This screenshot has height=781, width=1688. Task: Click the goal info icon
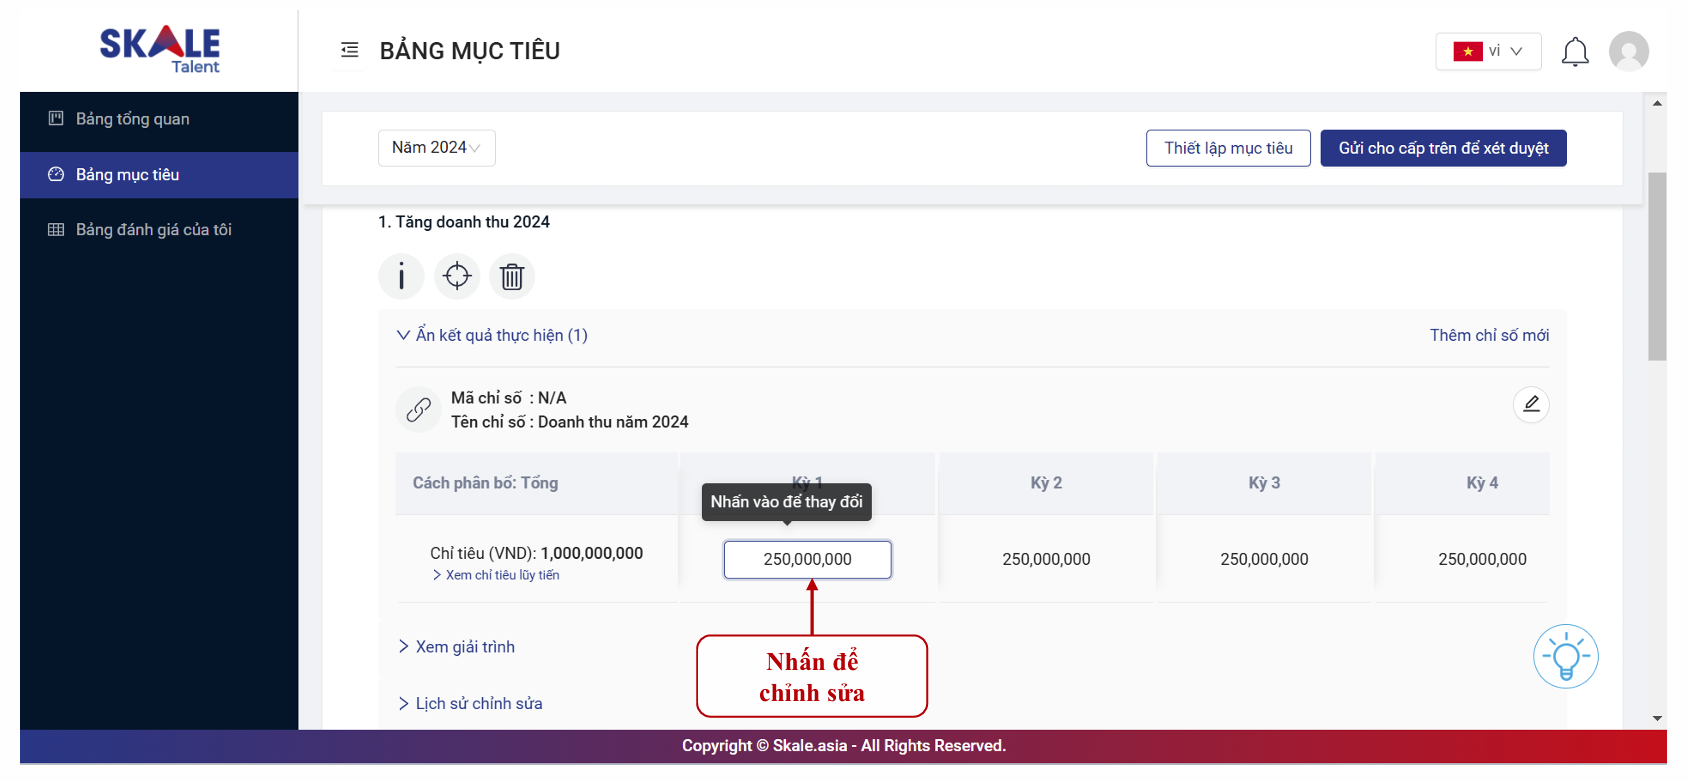(401, 276)
